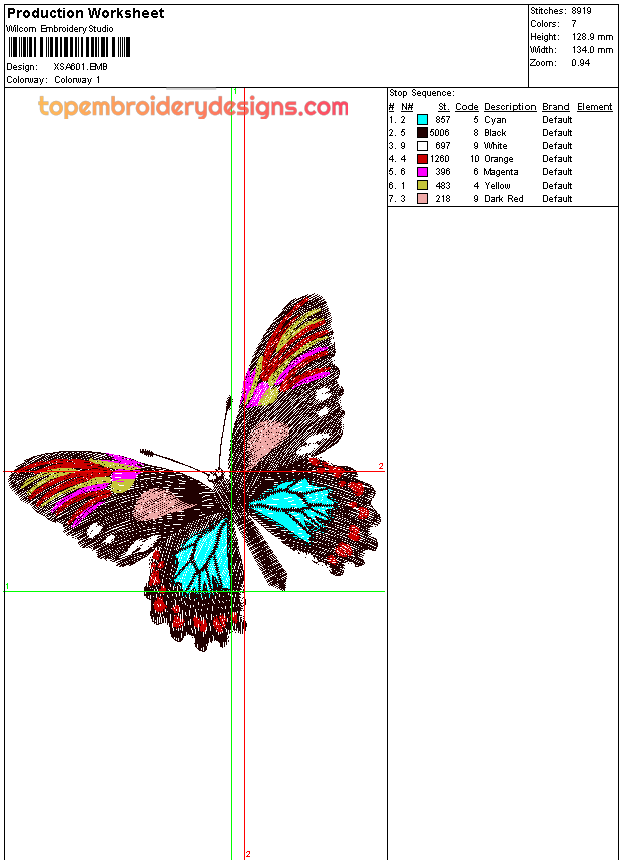This screenshot has height=860, width=620.
Task: Click stitch count 396 in Magenta row
Action: [x=443, y=172]
